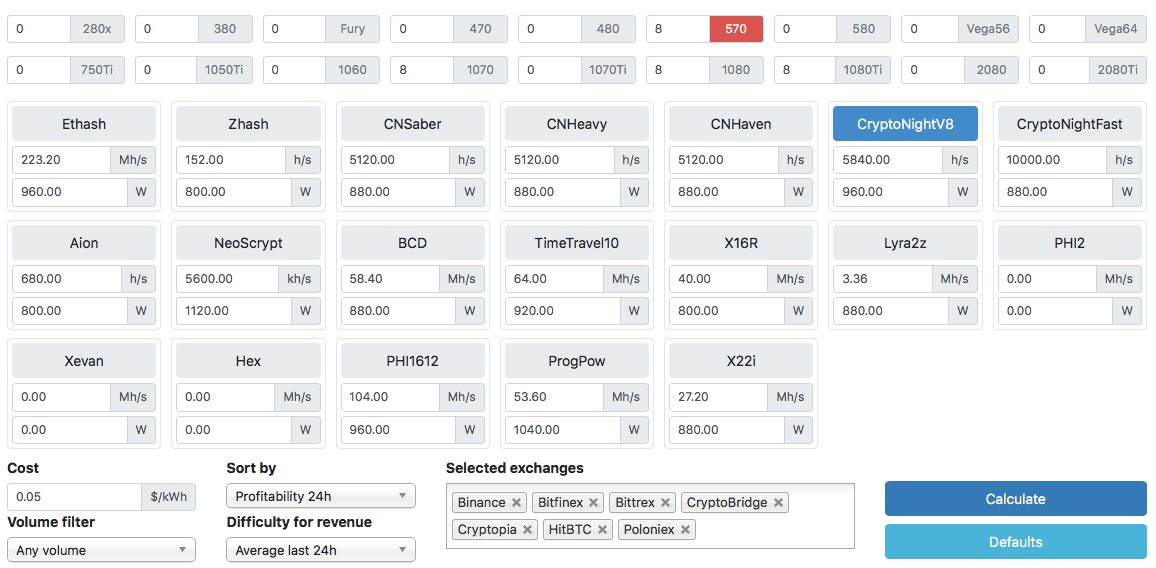Remove the Bittrex exchange tag
Screen dimensions: 1156x568
point(666,502)
